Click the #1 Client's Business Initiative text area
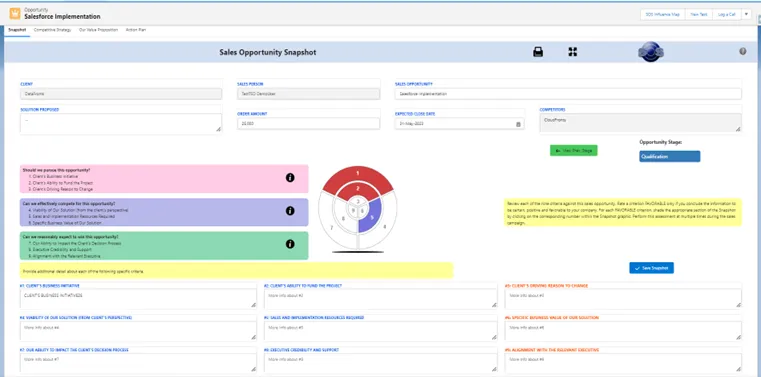761x377 pixels. tap(138, 298)
